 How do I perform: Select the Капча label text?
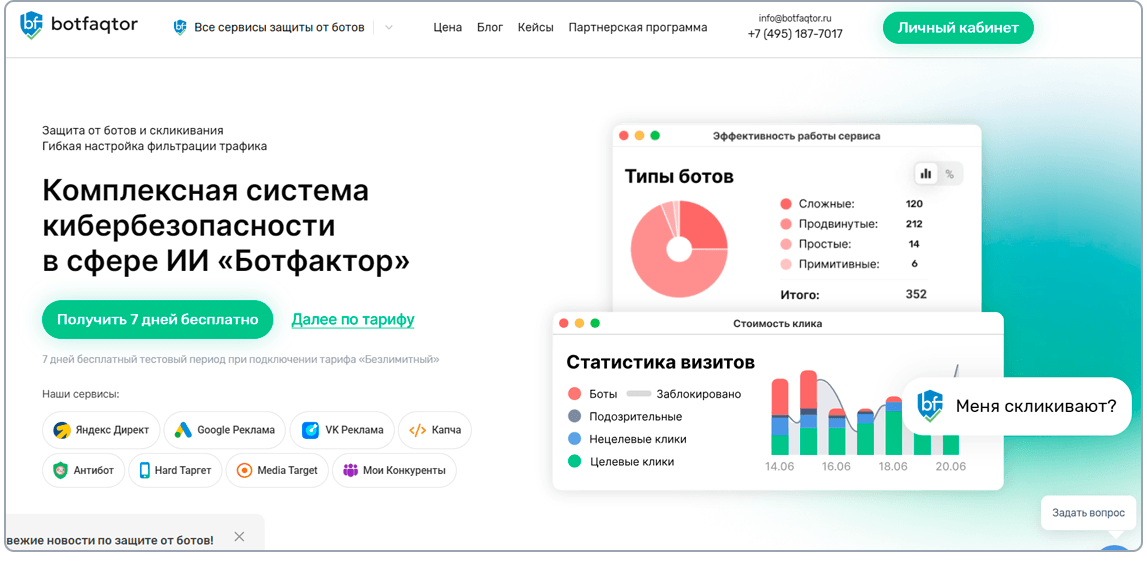point(446,430)
